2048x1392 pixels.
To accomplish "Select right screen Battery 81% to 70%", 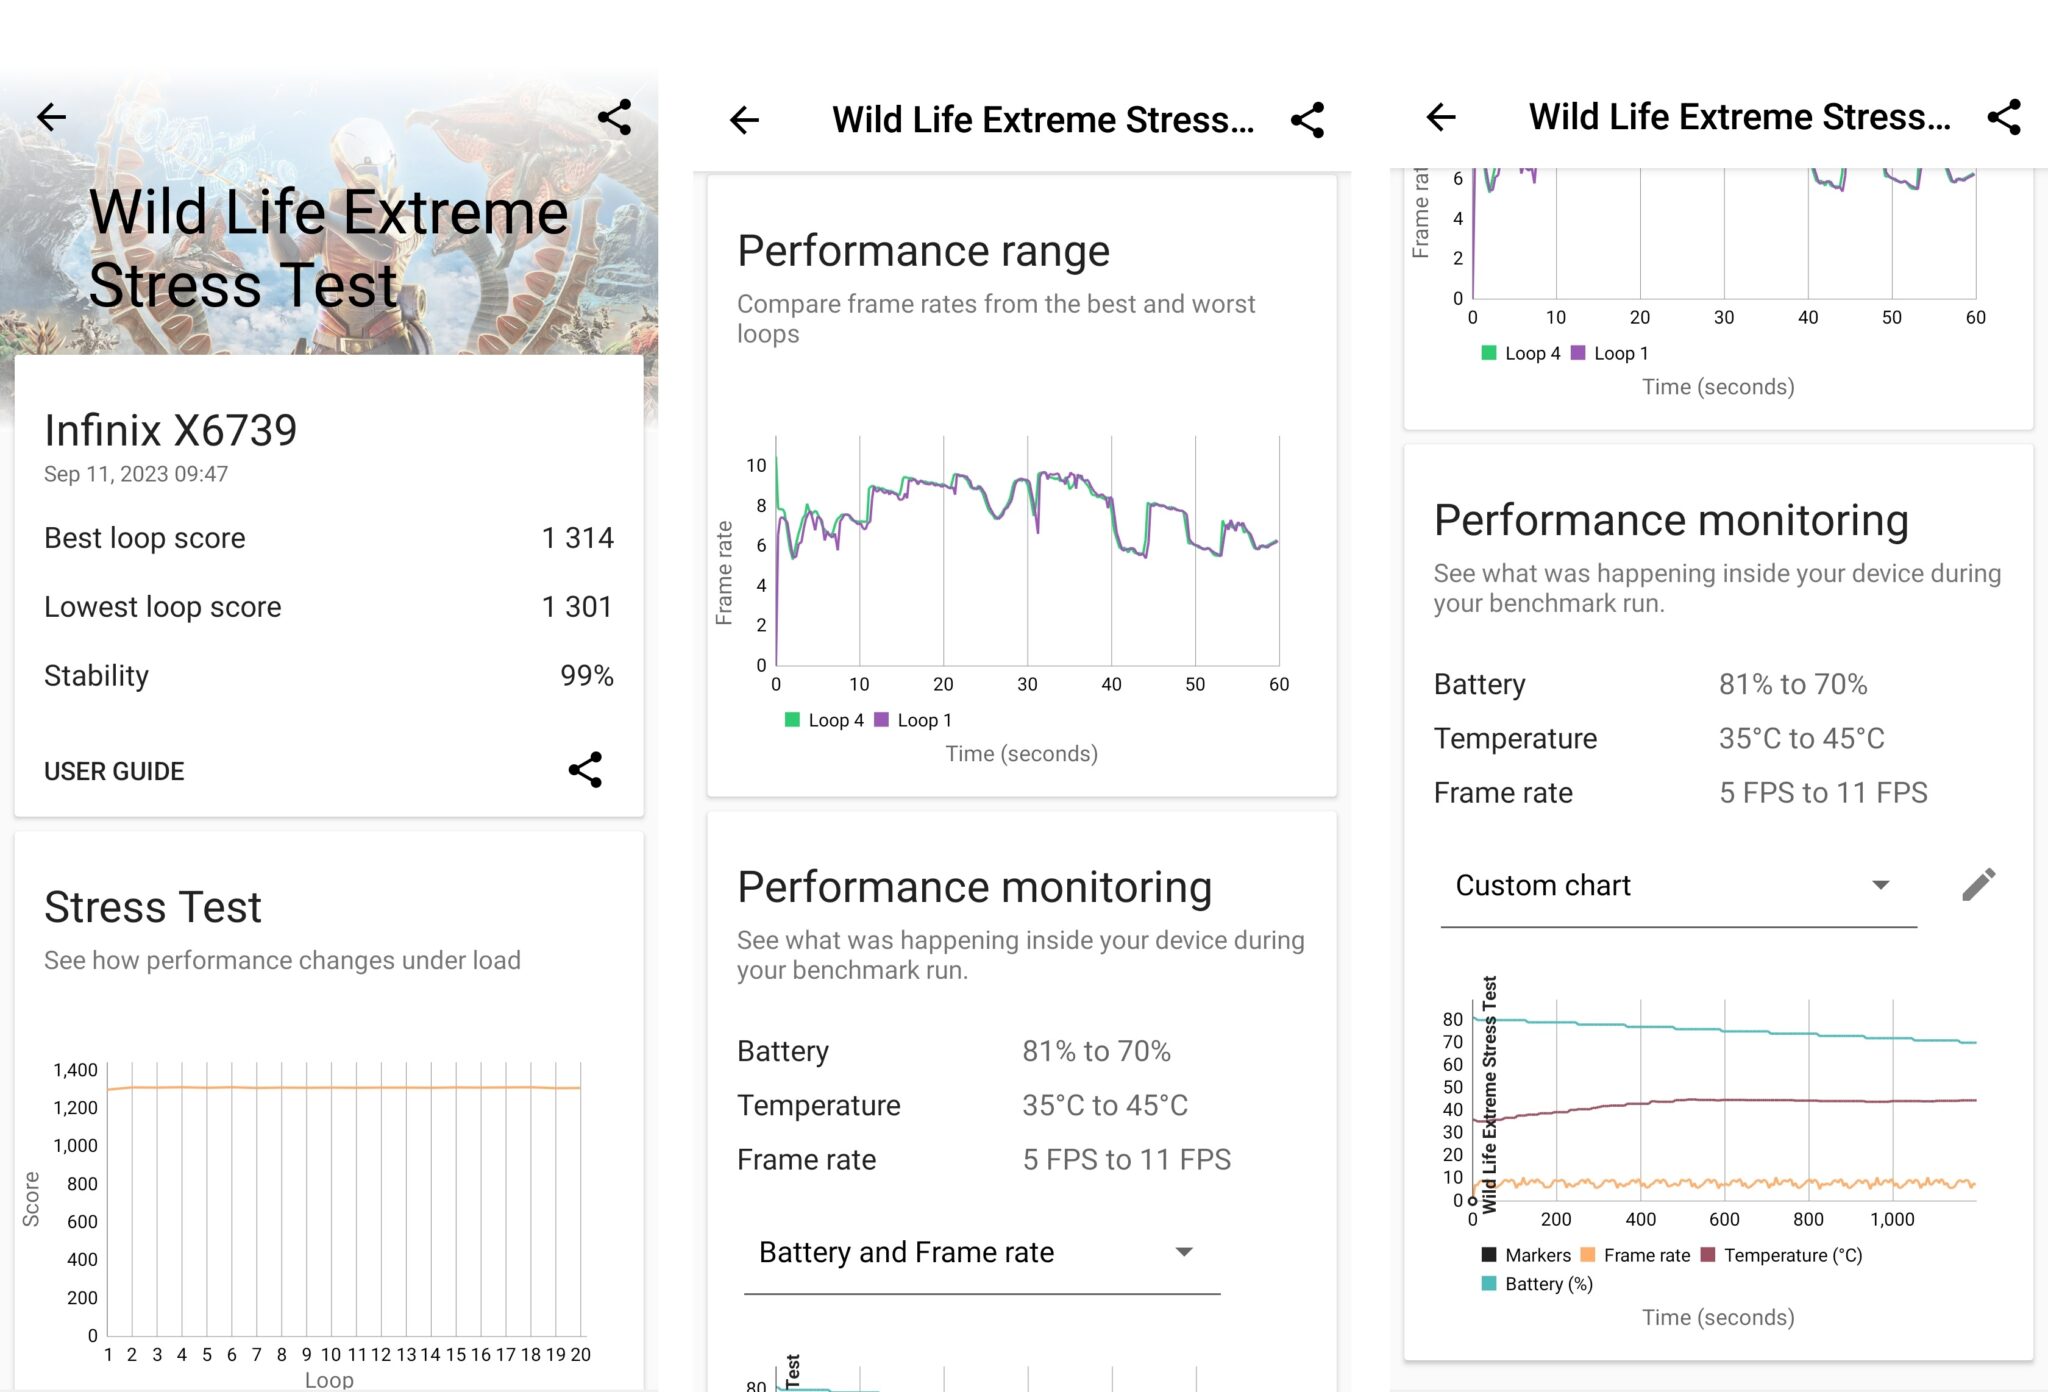I will [1793, 684].
